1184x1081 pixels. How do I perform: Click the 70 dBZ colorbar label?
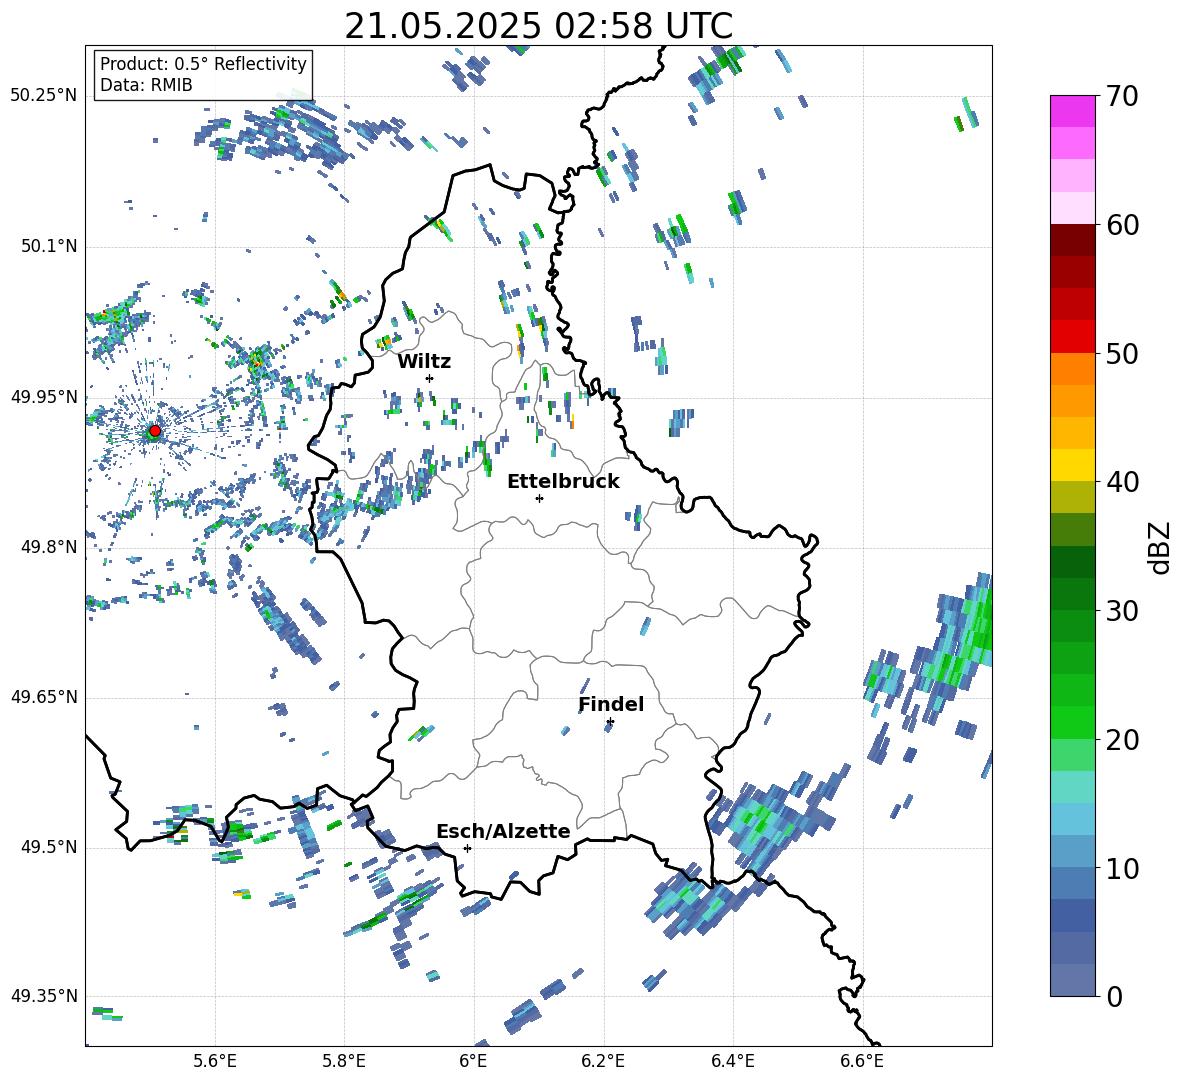pyautogui.click(x=1122, y=97)
